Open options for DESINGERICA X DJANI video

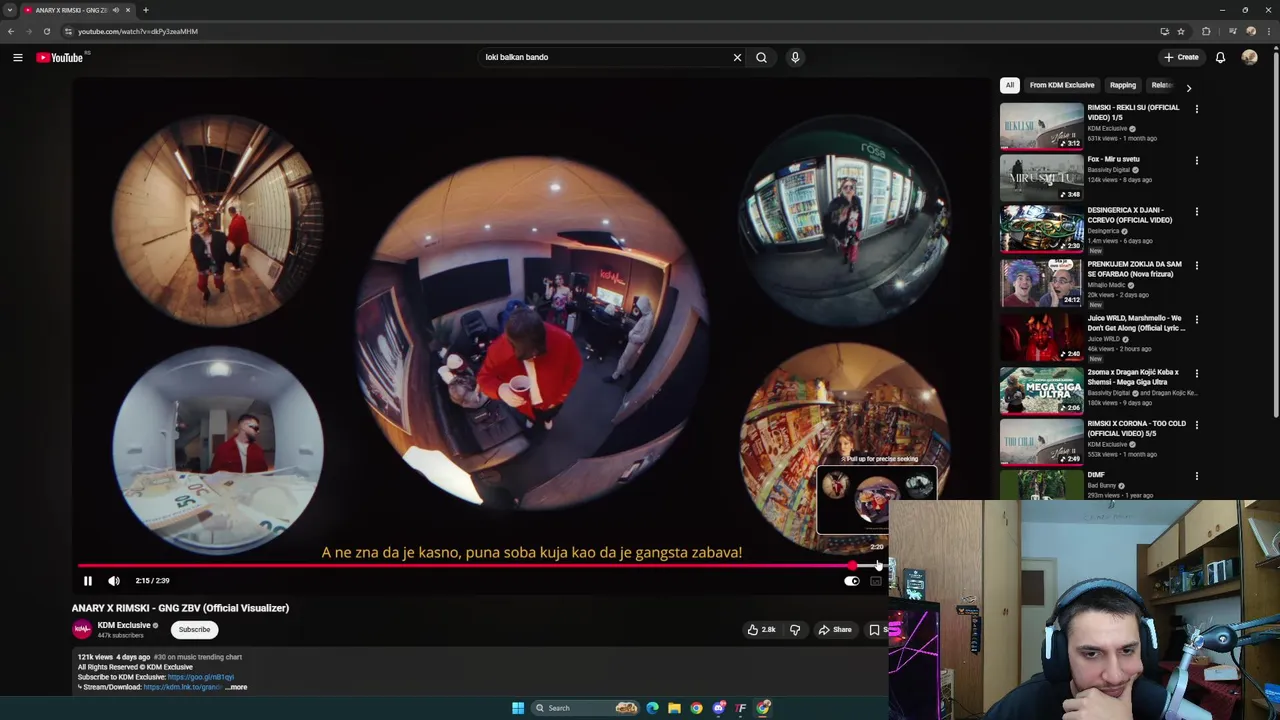point(1197,212)
